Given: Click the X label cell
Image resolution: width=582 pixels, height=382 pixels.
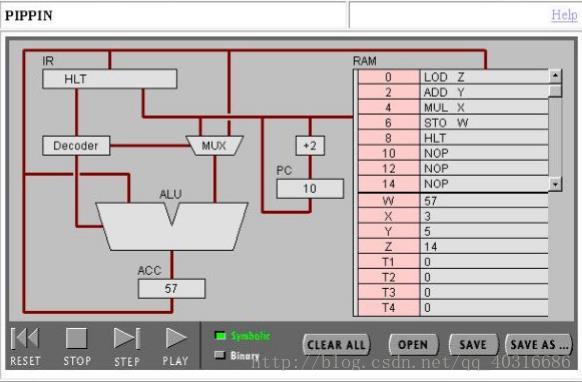Looking at the screenshot, I should pos(389,216).
